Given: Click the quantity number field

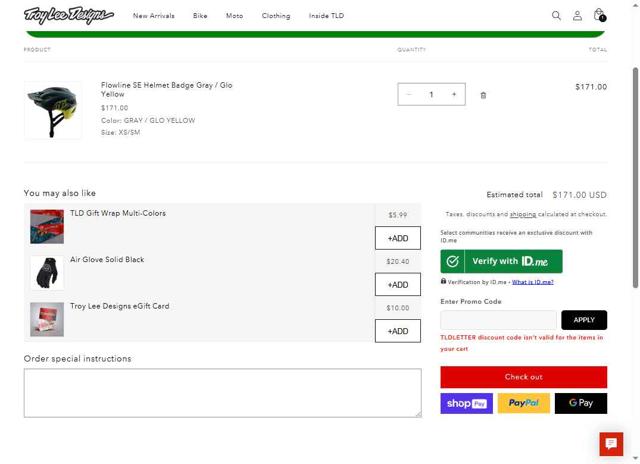Looking at the screenshot, I should [x=431, y=94].
